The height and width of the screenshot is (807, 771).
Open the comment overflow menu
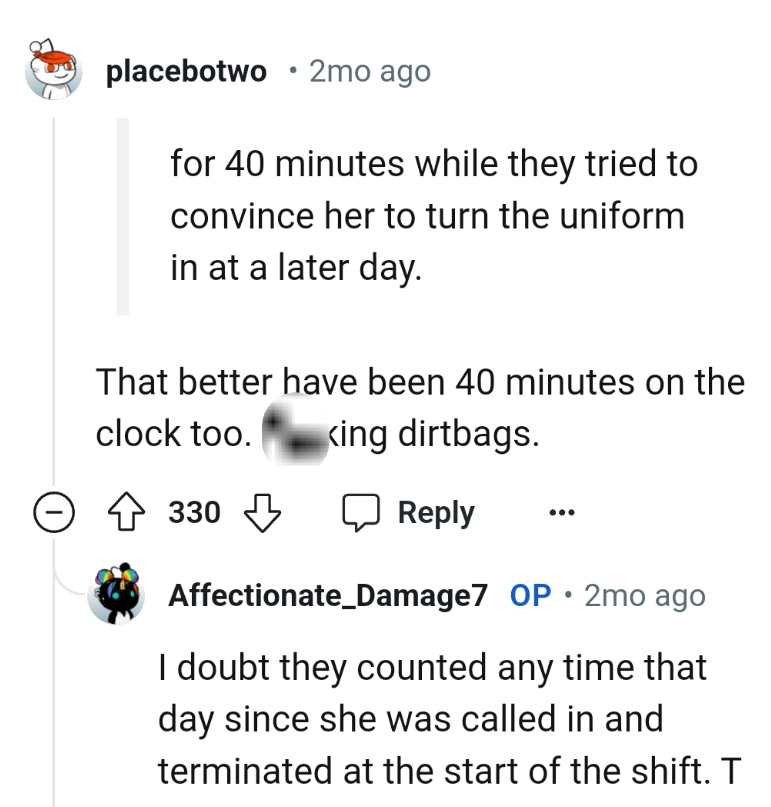563,512
